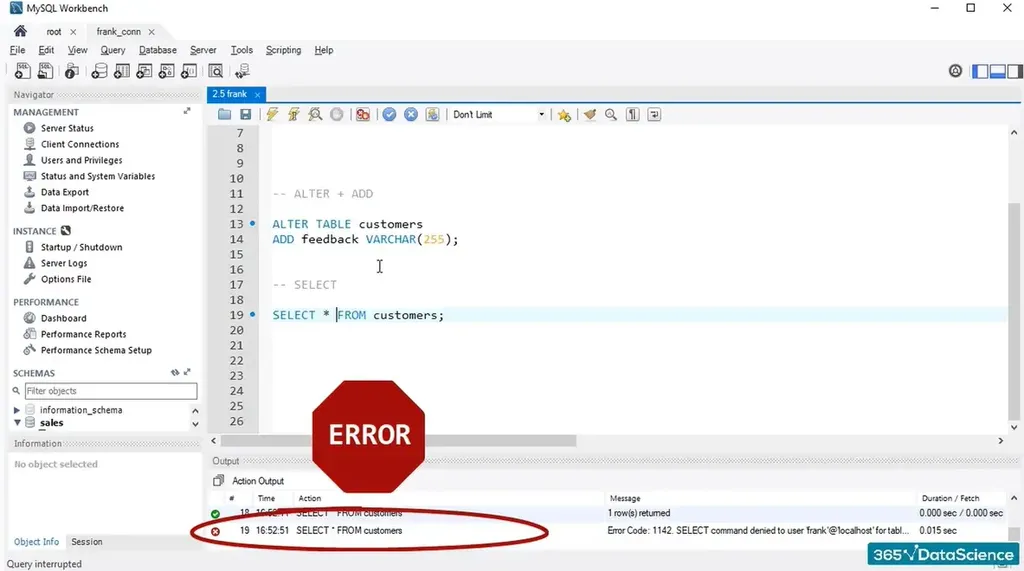Click the save script floppy disk icon
This screenshot has height=571, width=1024.
(246, 115)
